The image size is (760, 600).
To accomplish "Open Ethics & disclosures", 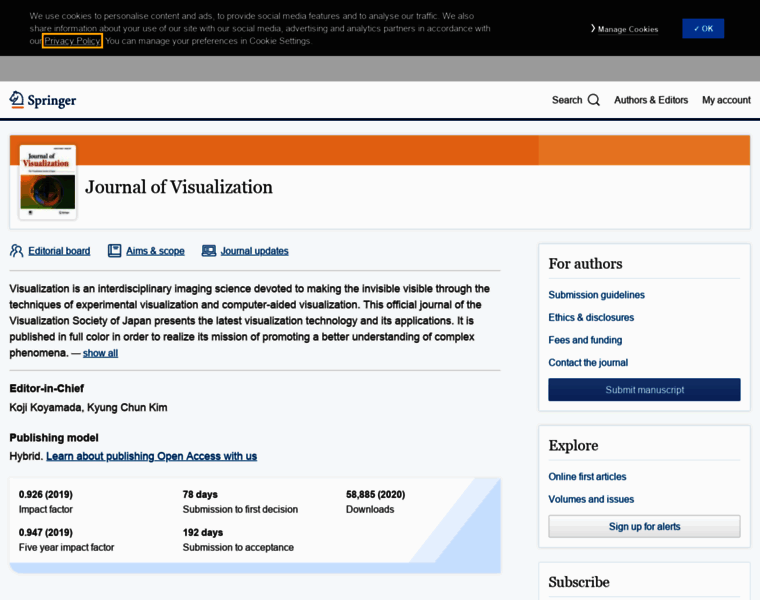I will pyautogui.click(x=591, y=317).
